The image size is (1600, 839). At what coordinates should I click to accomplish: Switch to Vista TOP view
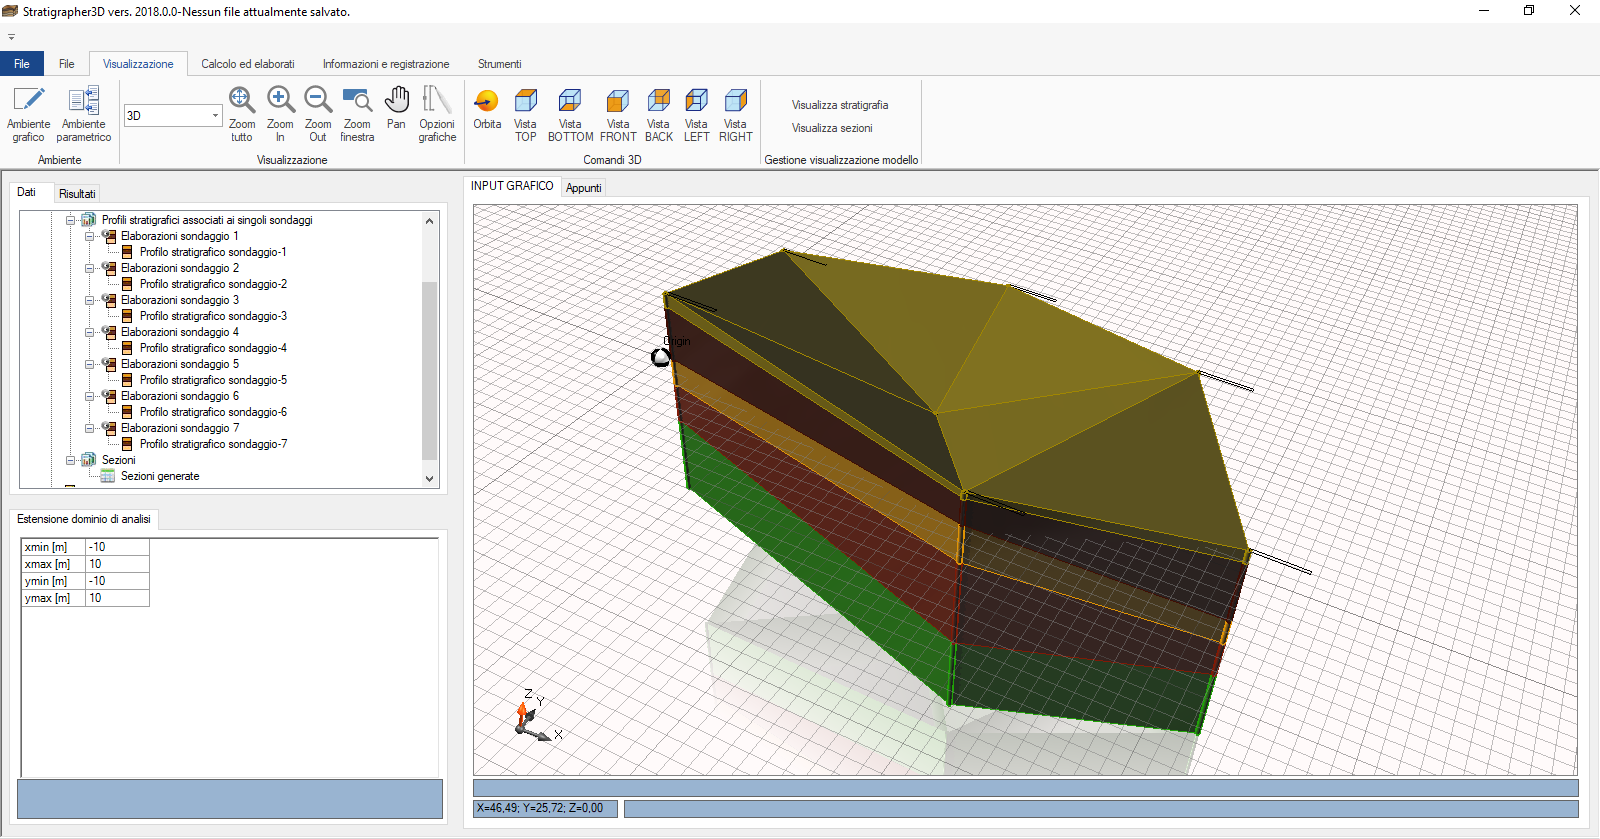(x=525, y=114)
